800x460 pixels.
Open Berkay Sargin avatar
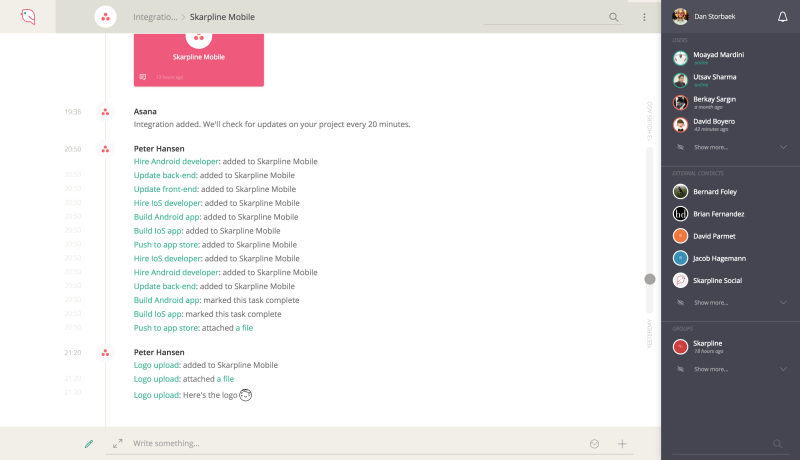pos(680,103)
